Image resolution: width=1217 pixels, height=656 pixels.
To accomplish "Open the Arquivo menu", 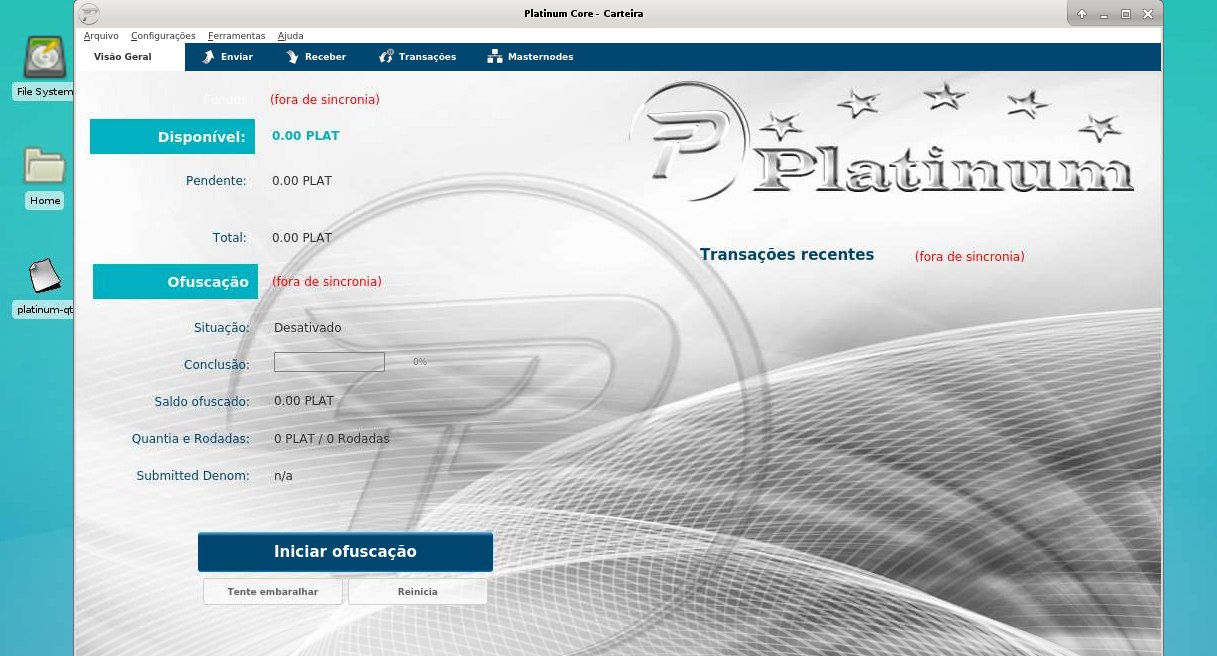I will click(x=101, y=36).
